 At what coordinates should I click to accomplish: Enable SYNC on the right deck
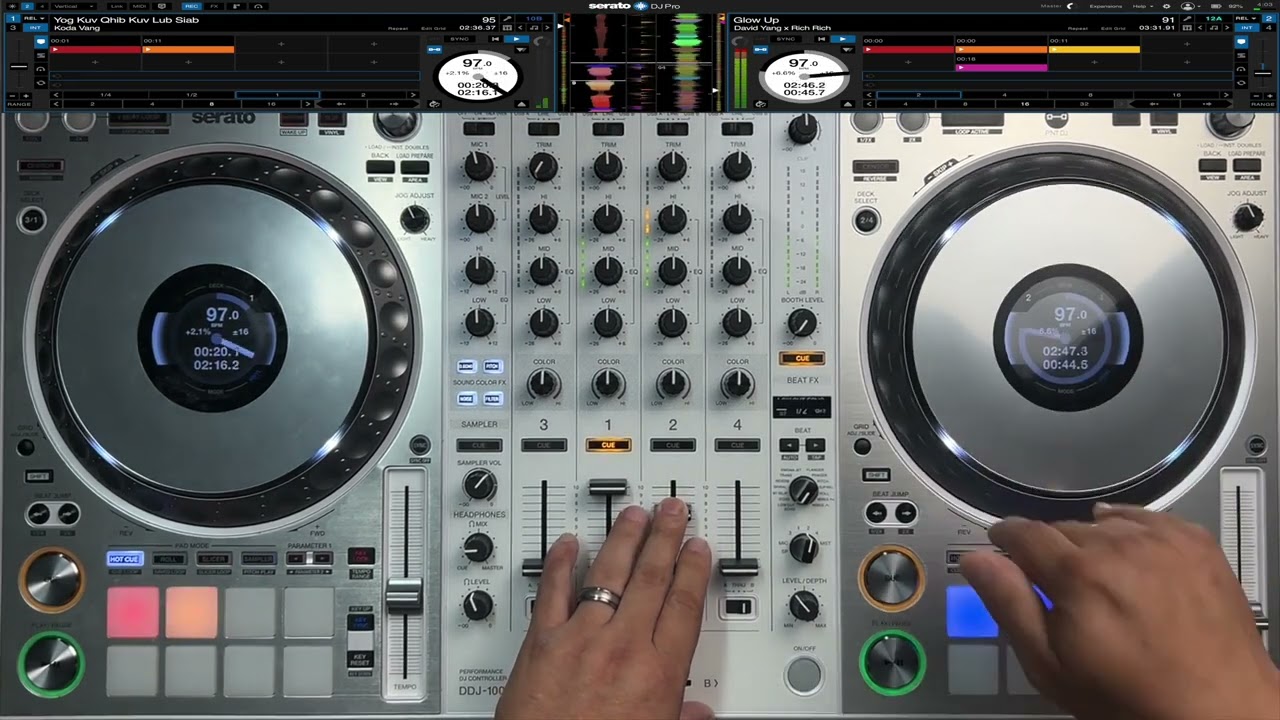point(785,38)
